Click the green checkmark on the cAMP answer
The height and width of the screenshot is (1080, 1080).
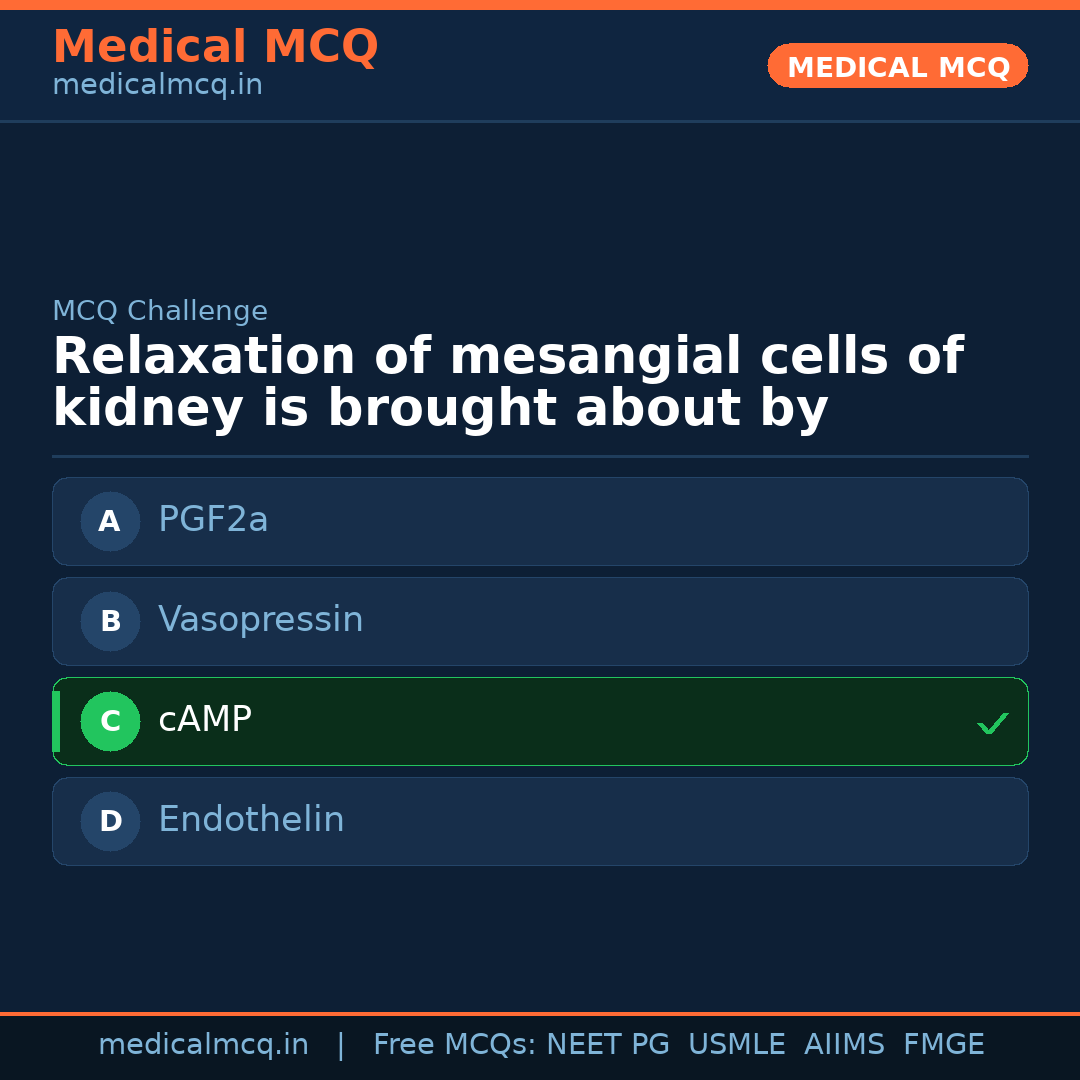point(993,722)
